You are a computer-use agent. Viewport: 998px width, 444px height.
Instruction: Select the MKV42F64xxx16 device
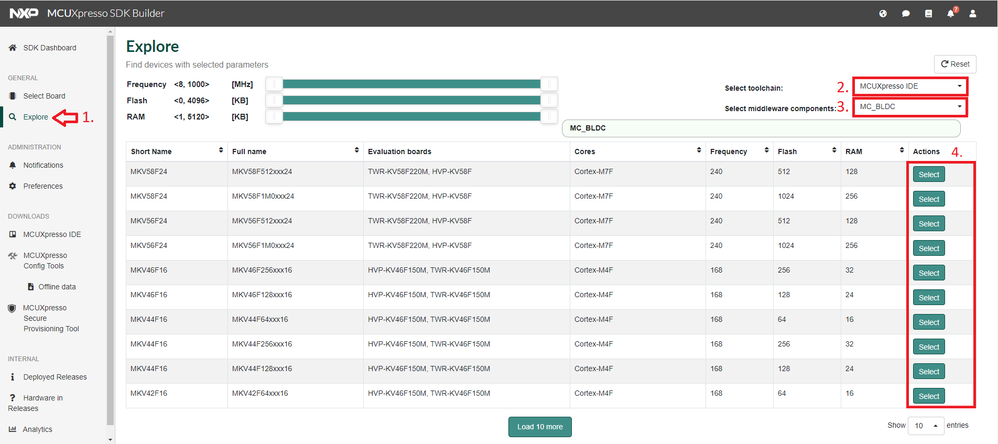929,396
